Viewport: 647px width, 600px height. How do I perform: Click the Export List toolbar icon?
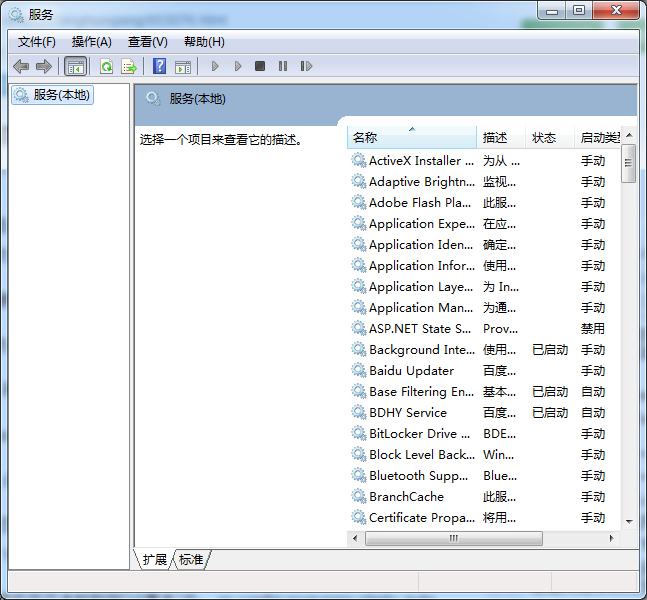click(x=128, y=67)
